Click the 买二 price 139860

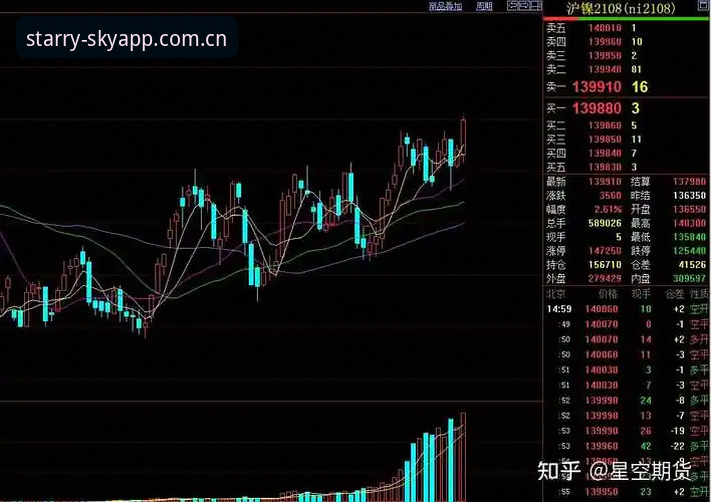coord(605,125)
